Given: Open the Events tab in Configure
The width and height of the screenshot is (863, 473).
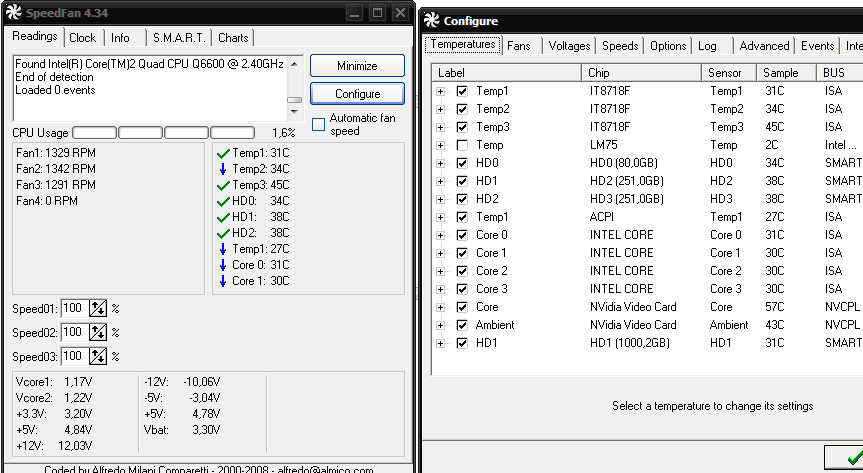Looking at the screenshot, I should click(x=817, y=46).
